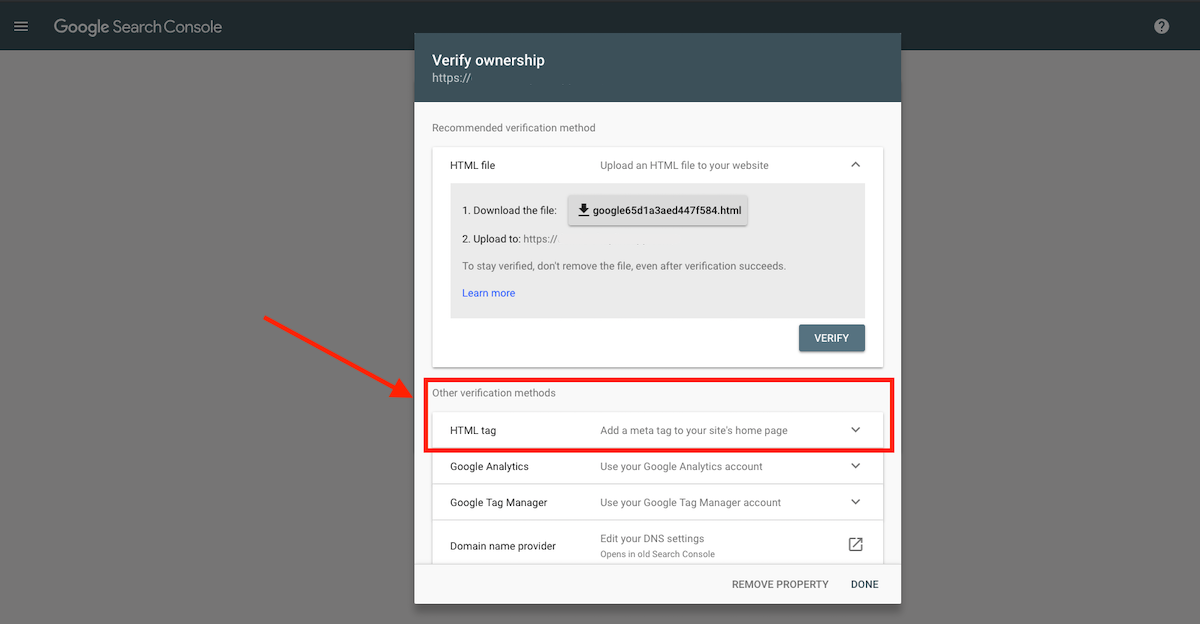The height and width of the screenshot is (624, 1200).
Task: Select the Google Analytics row label
Action: [489, 466]
